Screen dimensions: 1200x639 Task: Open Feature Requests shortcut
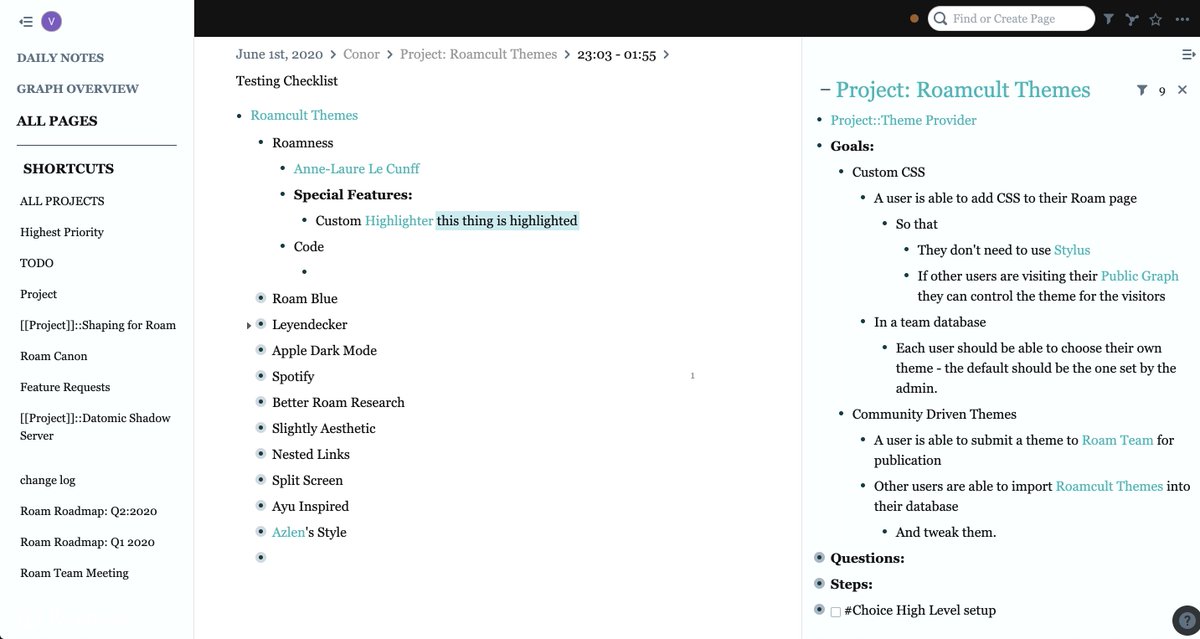(x=65, y=387)
